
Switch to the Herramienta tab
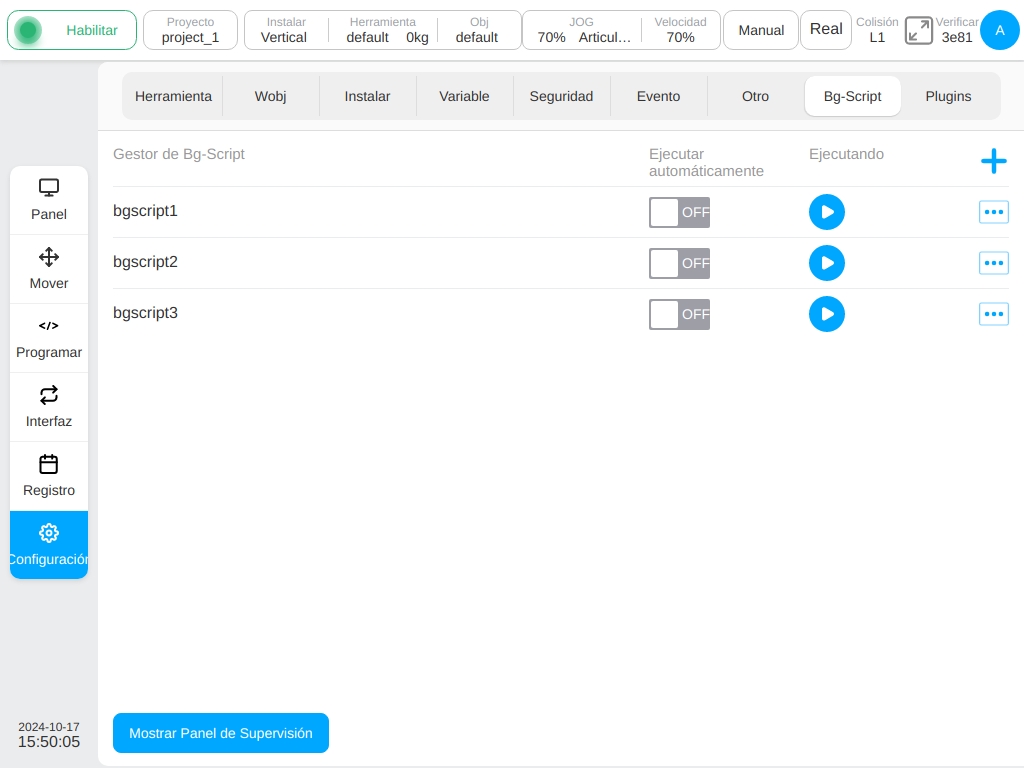[x=173, y=96]
